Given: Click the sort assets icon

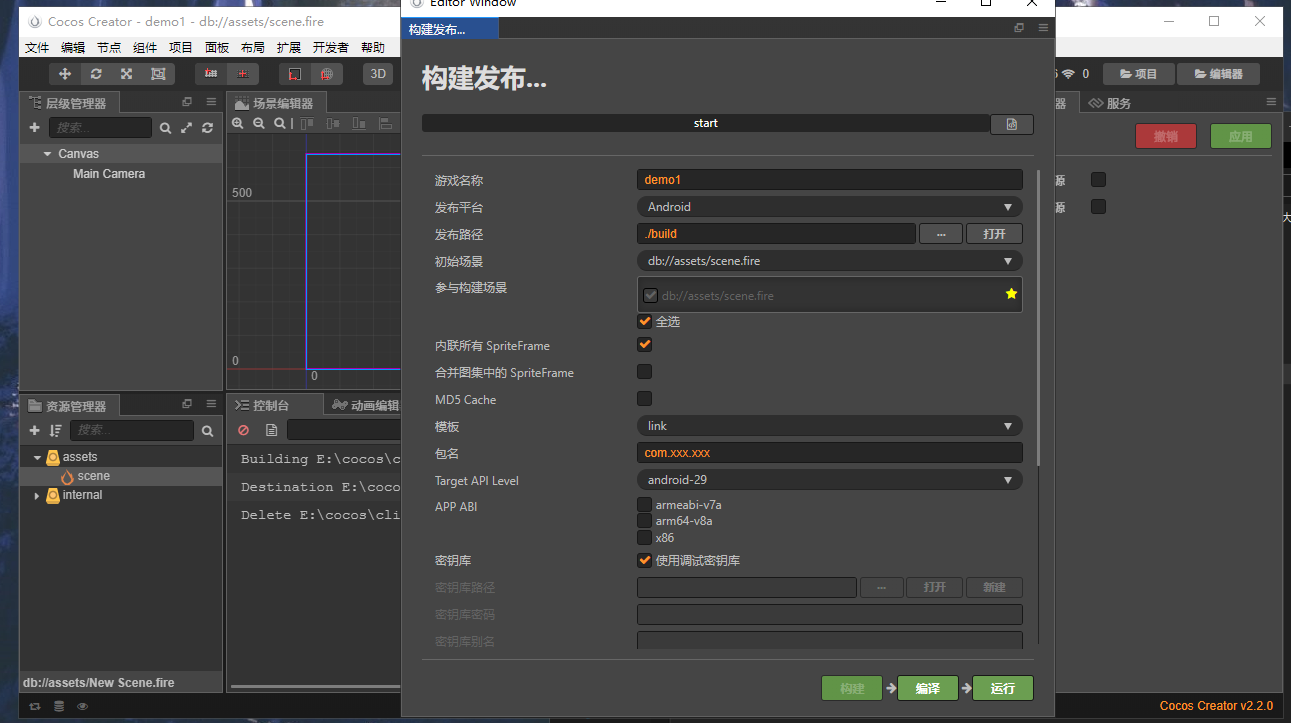Looking at the screenshot, I should pos(55,431).
